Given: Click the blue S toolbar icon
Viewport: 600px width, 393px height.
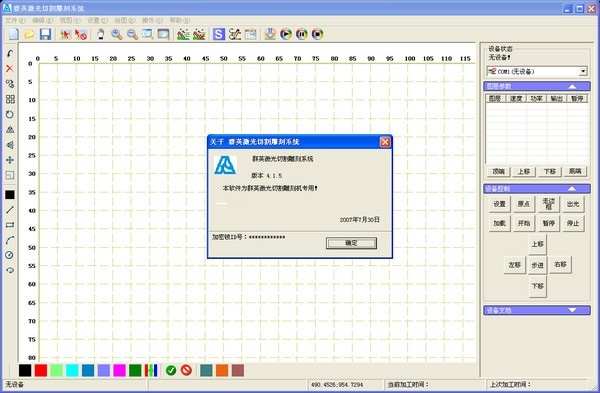Looking at the screenshot, I should [218, 34].
